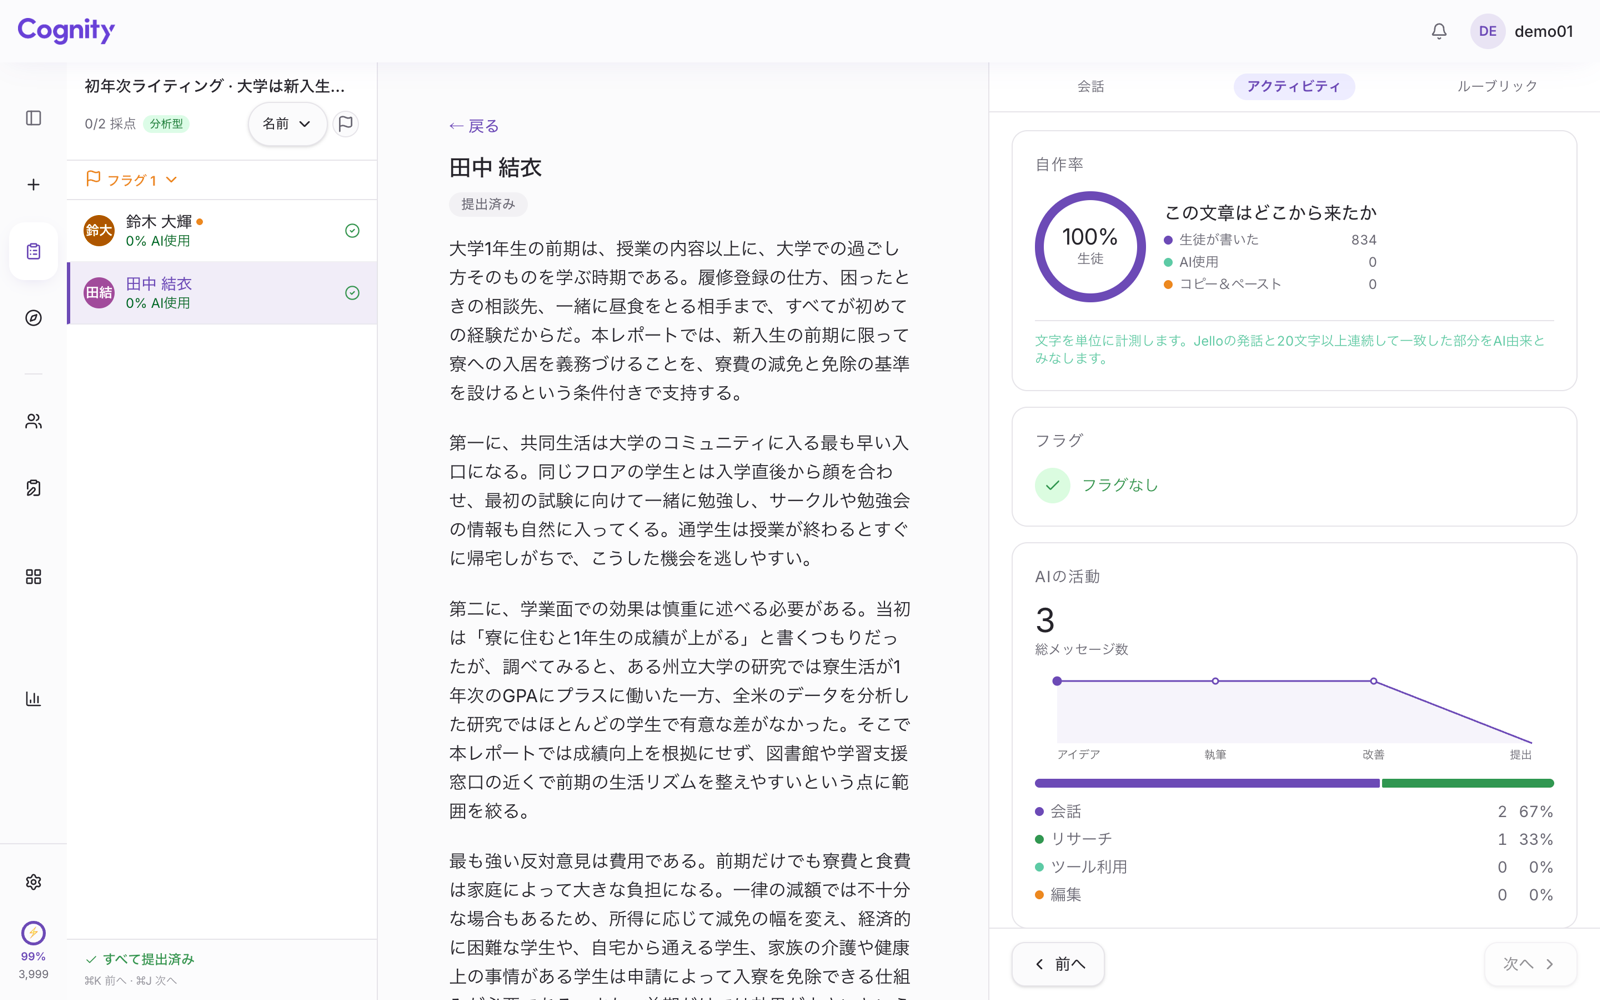Select student 田中 結衣 in the list

222,293
